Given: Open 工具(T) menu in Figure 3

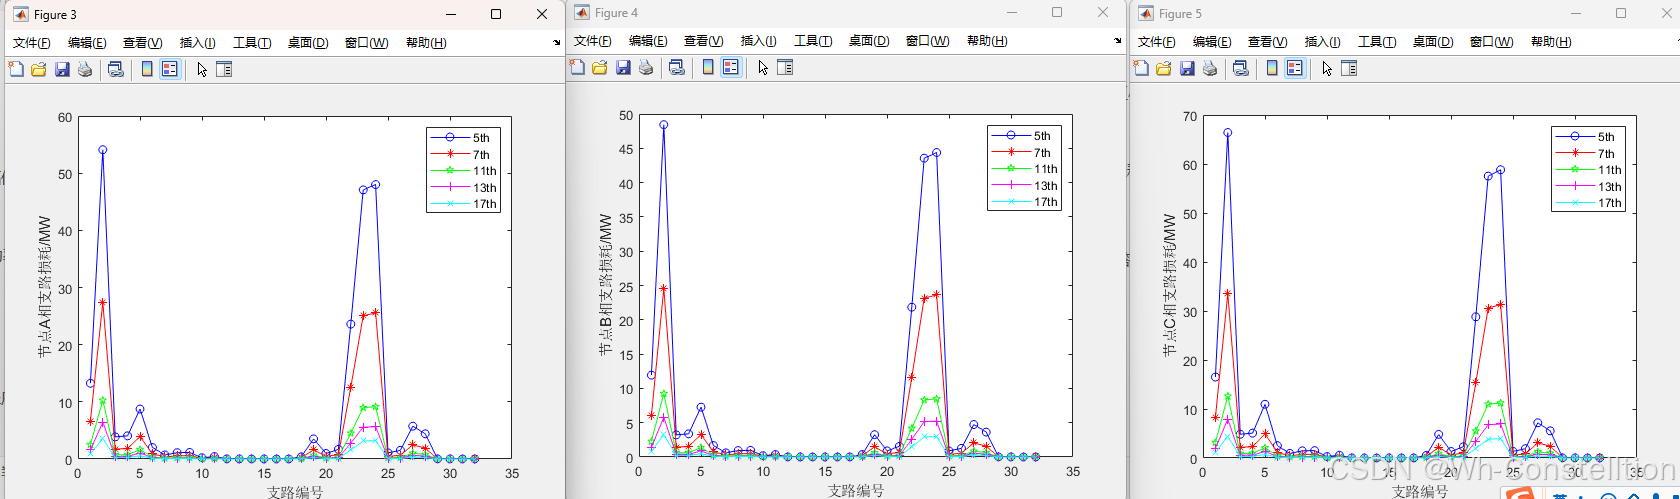Looking at the screenshot, I should [252, 43].
